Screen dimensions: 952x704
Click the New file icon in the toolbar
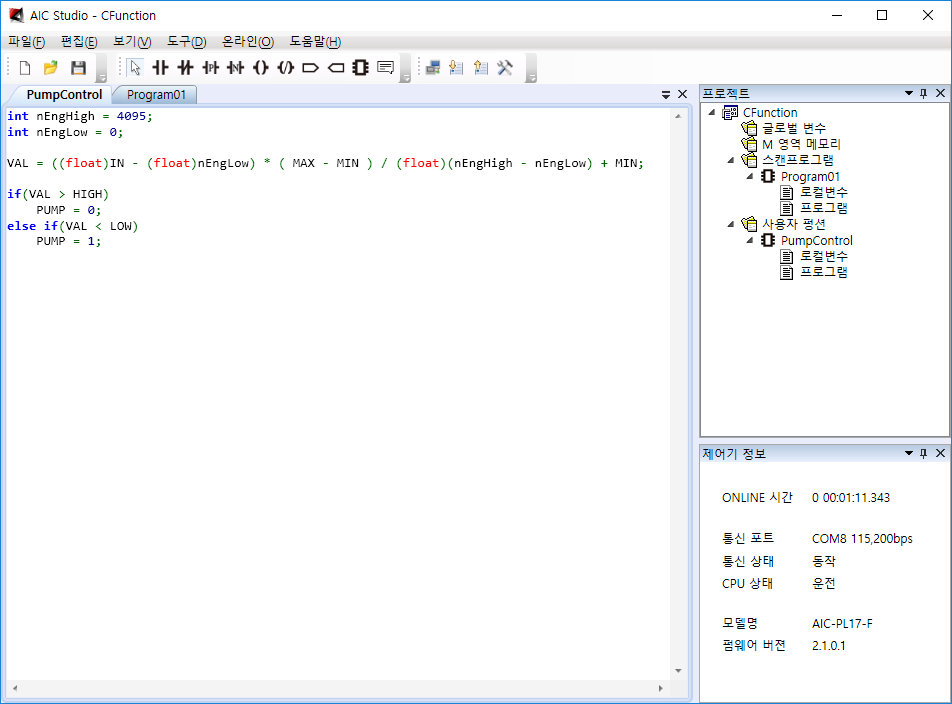click(x=25, y=68)
